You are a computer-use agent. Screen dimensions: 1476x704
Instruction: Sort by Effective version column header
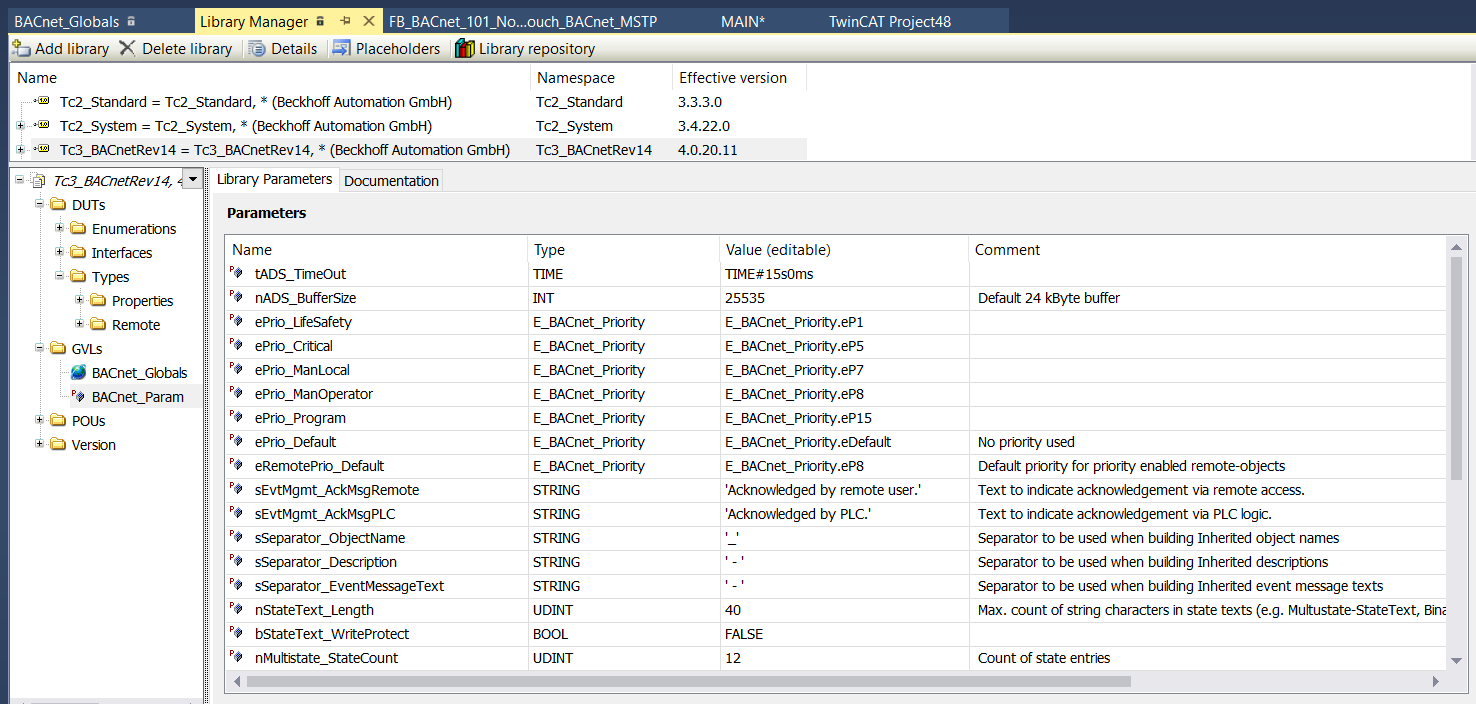pos(738,78)
